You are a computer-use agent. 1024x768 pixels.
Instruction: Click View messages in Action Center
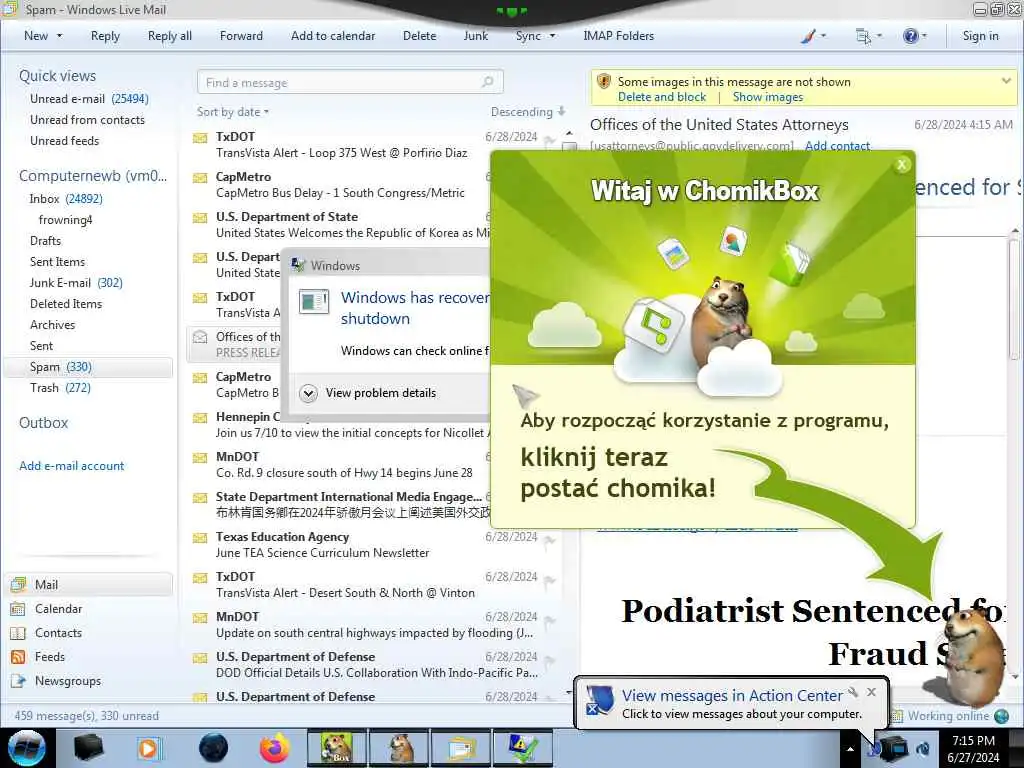point(732,696)
